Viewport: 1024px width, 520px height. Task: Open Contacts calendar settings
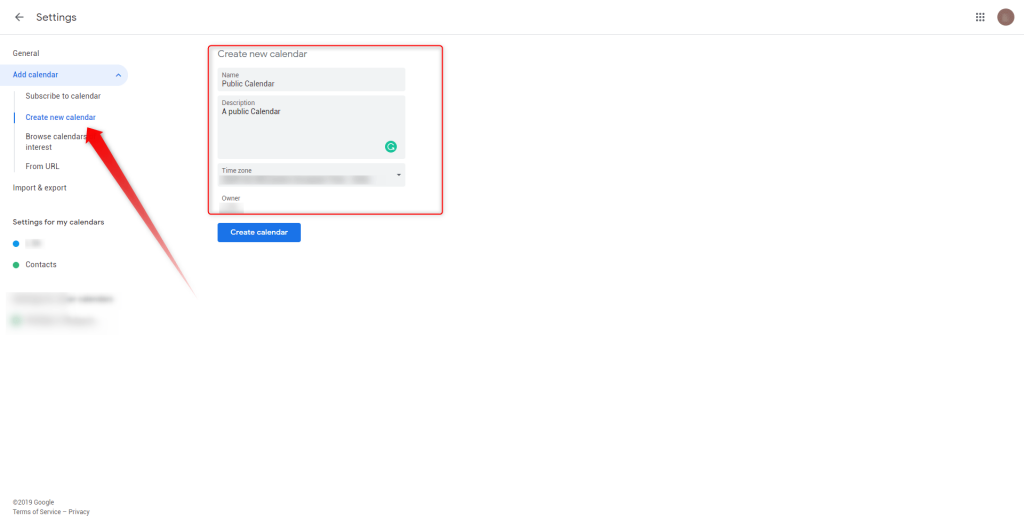tap(41, 265)
